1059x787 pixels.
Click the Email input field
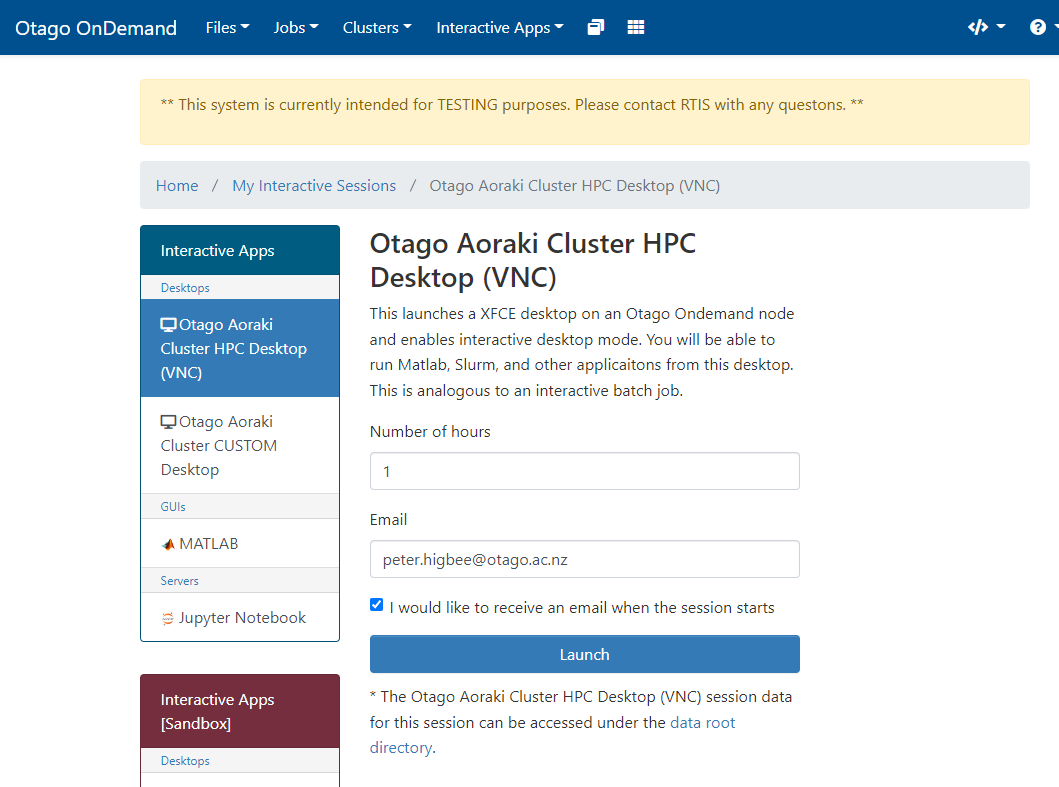coord(584,559)
